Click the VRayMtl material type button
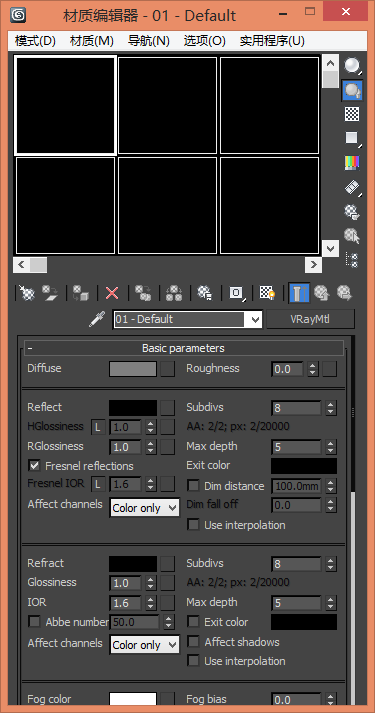Screen dimensions: 375x713 tap(310, 319)
